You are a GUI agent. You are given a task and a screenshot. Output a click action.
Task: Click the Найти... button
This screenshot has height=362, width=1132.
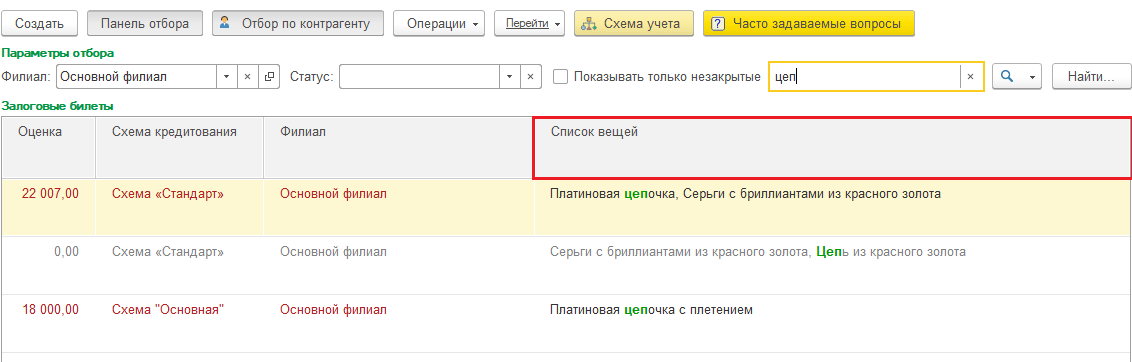pos(1091,77)
